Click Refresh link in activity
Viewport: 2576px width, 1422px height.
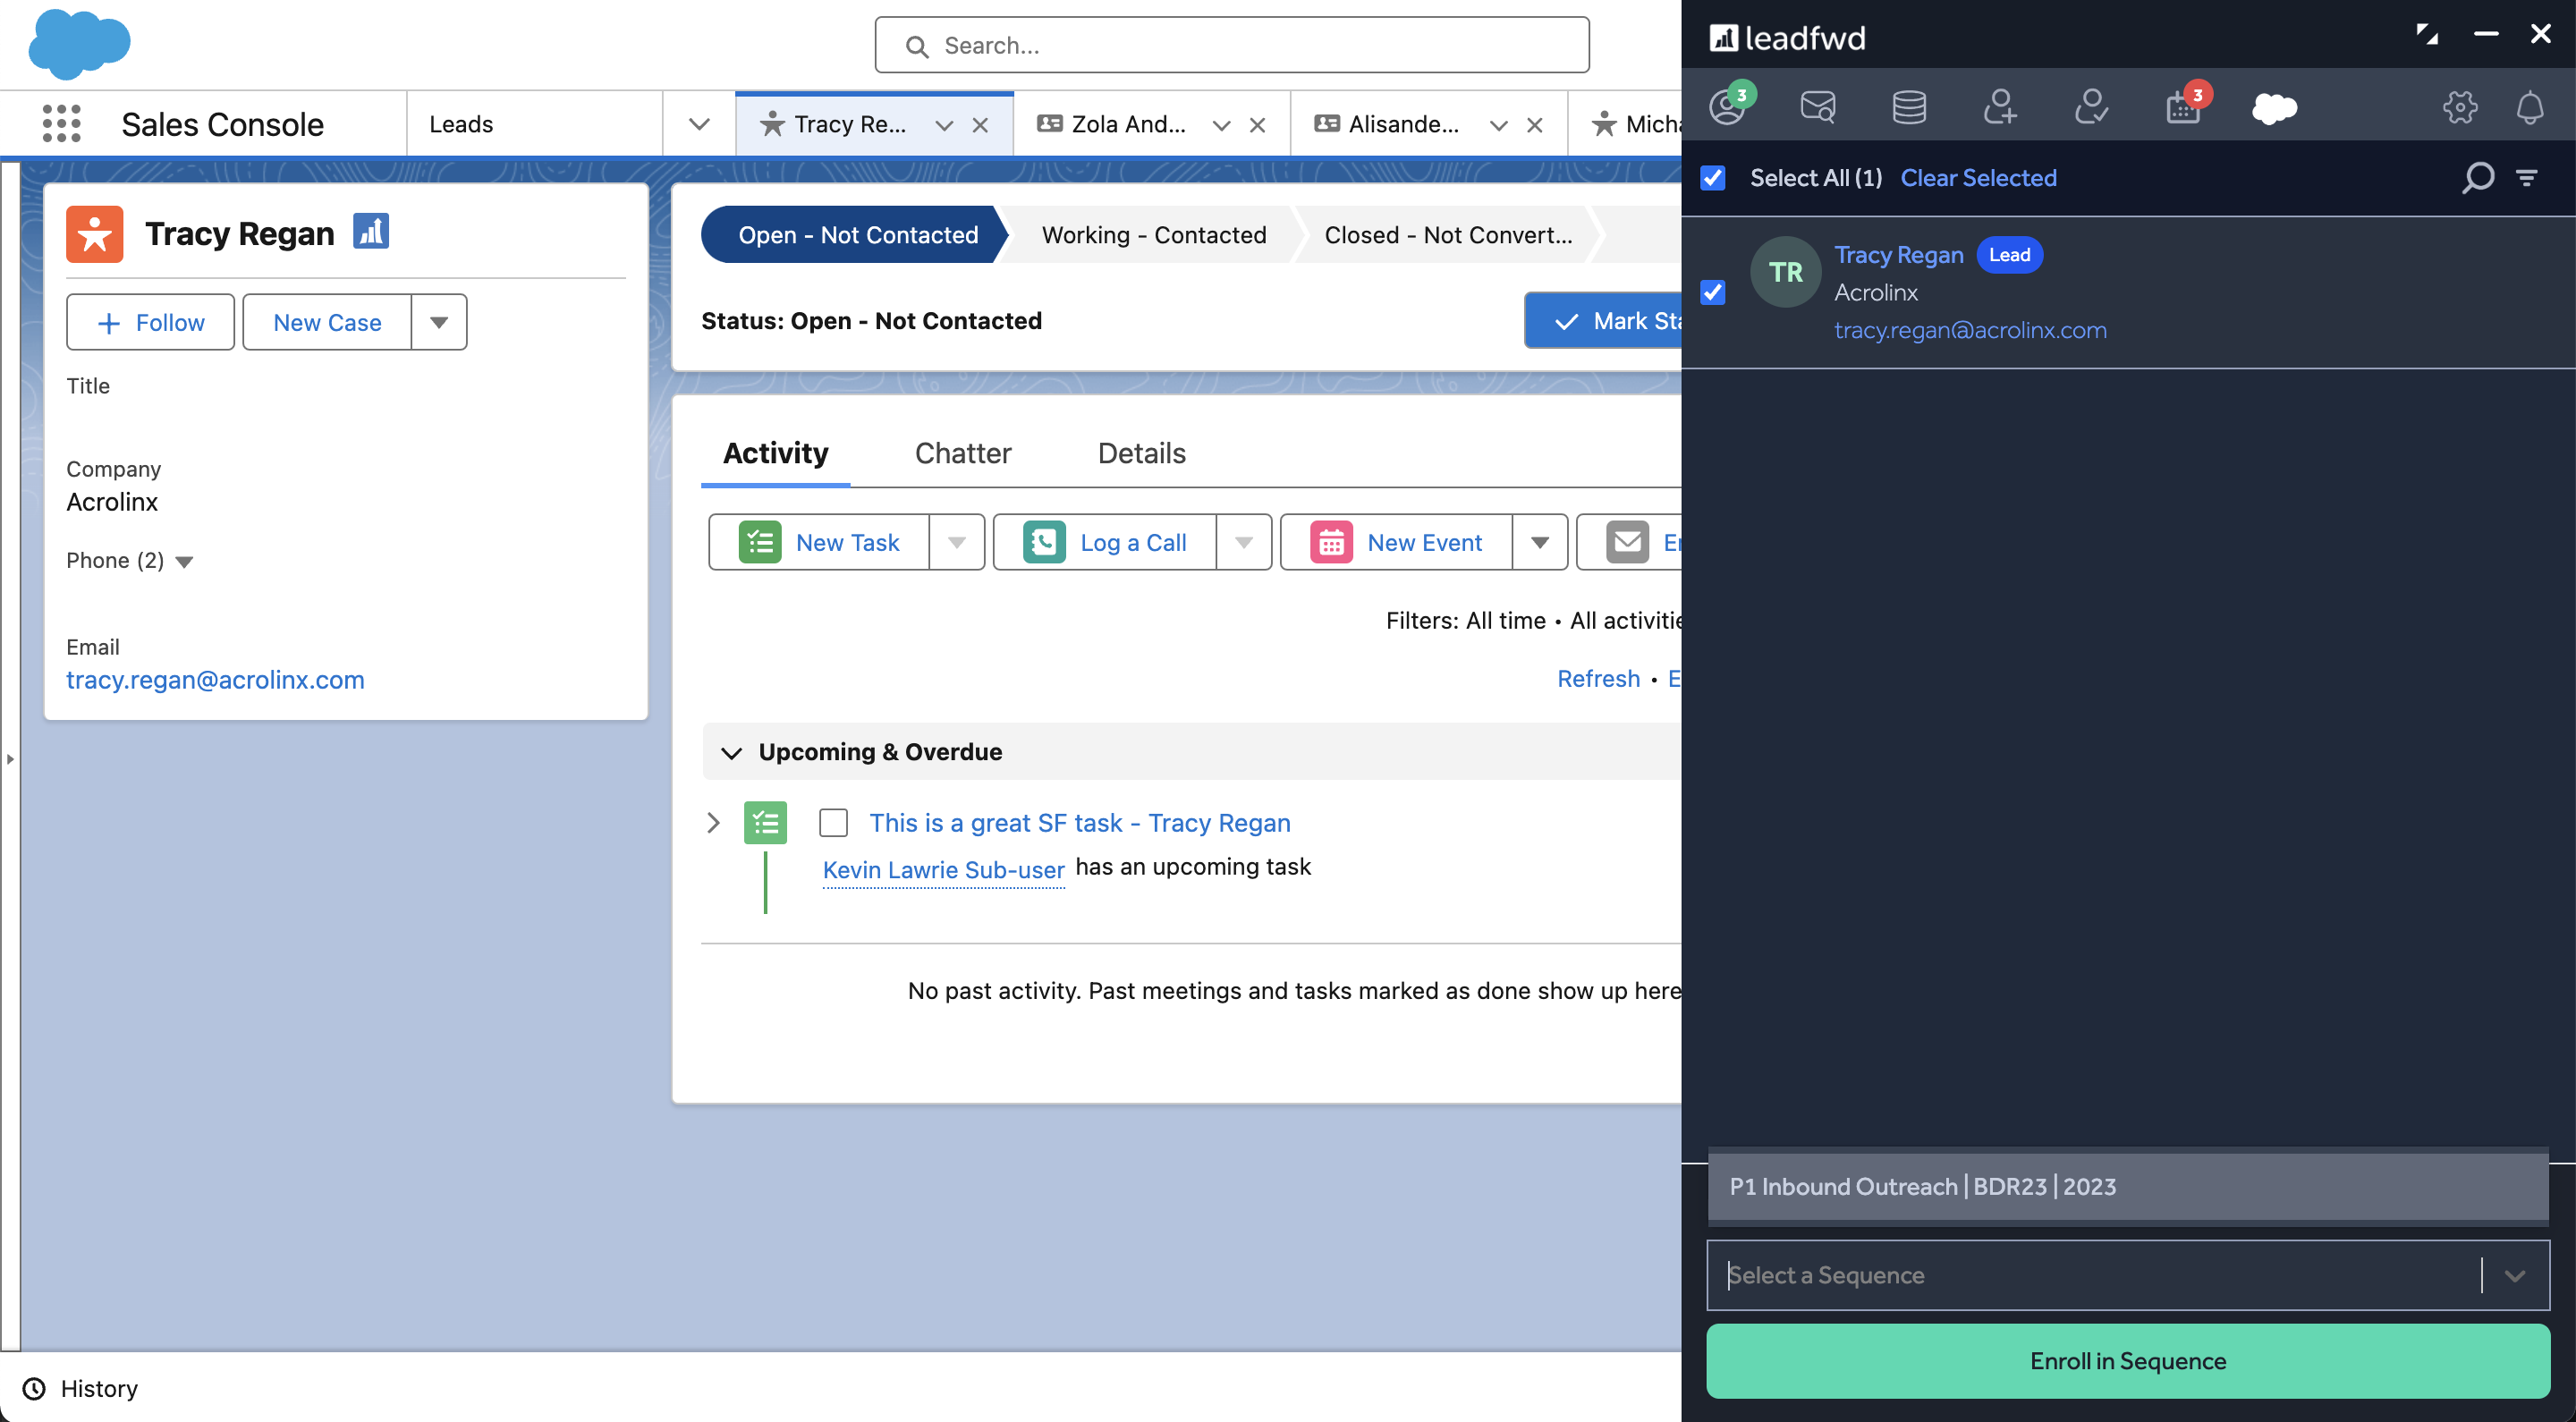(1598, 679)
